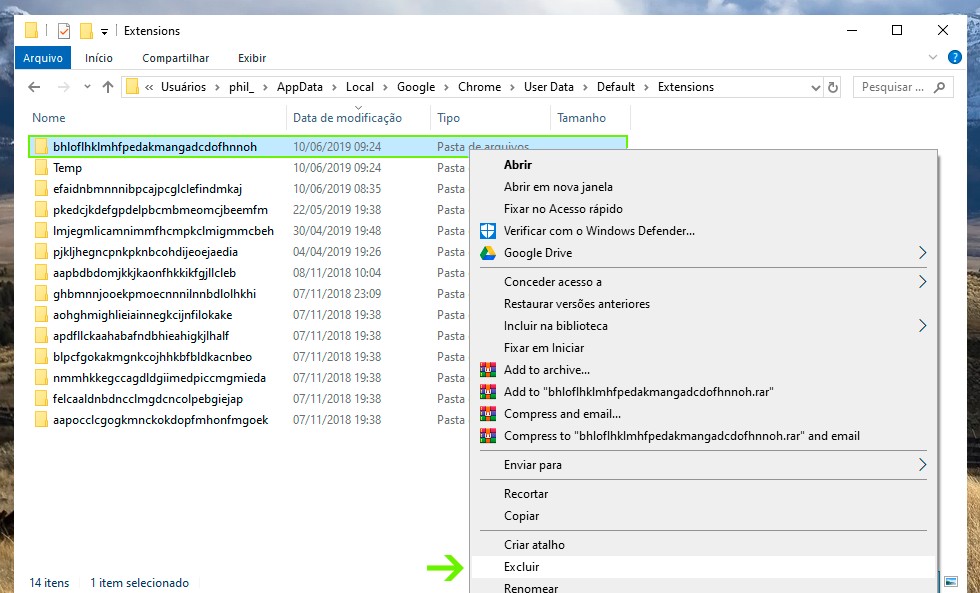
Task: Open the Quick Access Toolbar customize dropdown
Action: click(x=104, y=31)
